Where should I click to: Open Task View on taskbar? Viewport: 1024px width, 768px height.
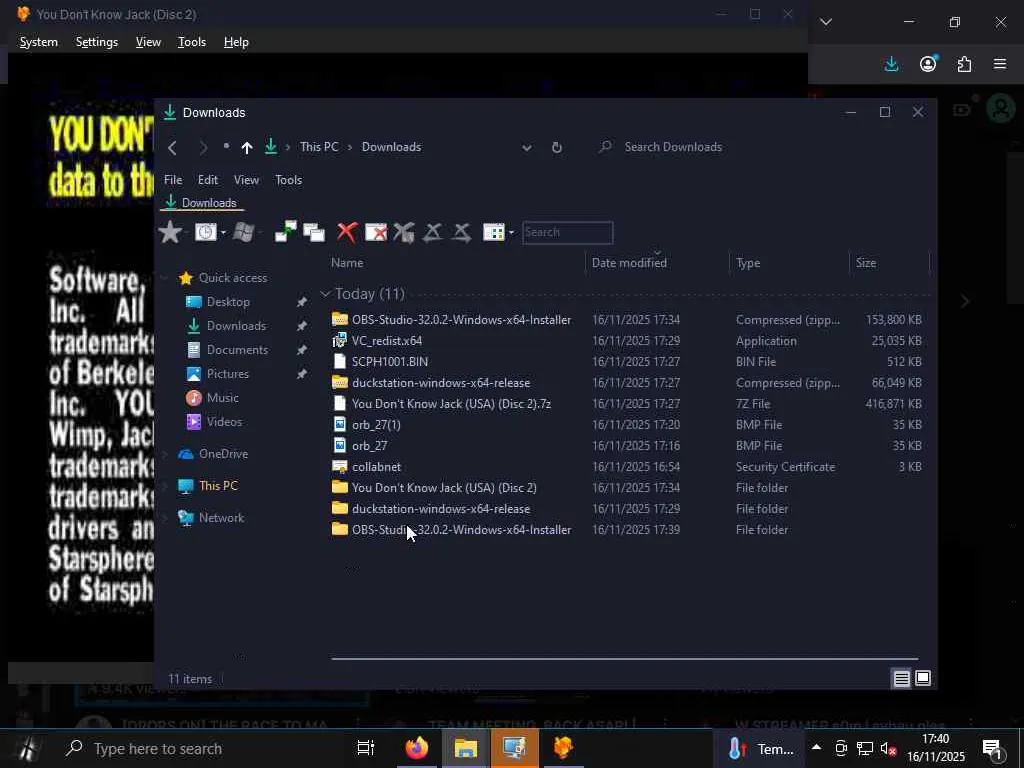(x=366, y=748)
